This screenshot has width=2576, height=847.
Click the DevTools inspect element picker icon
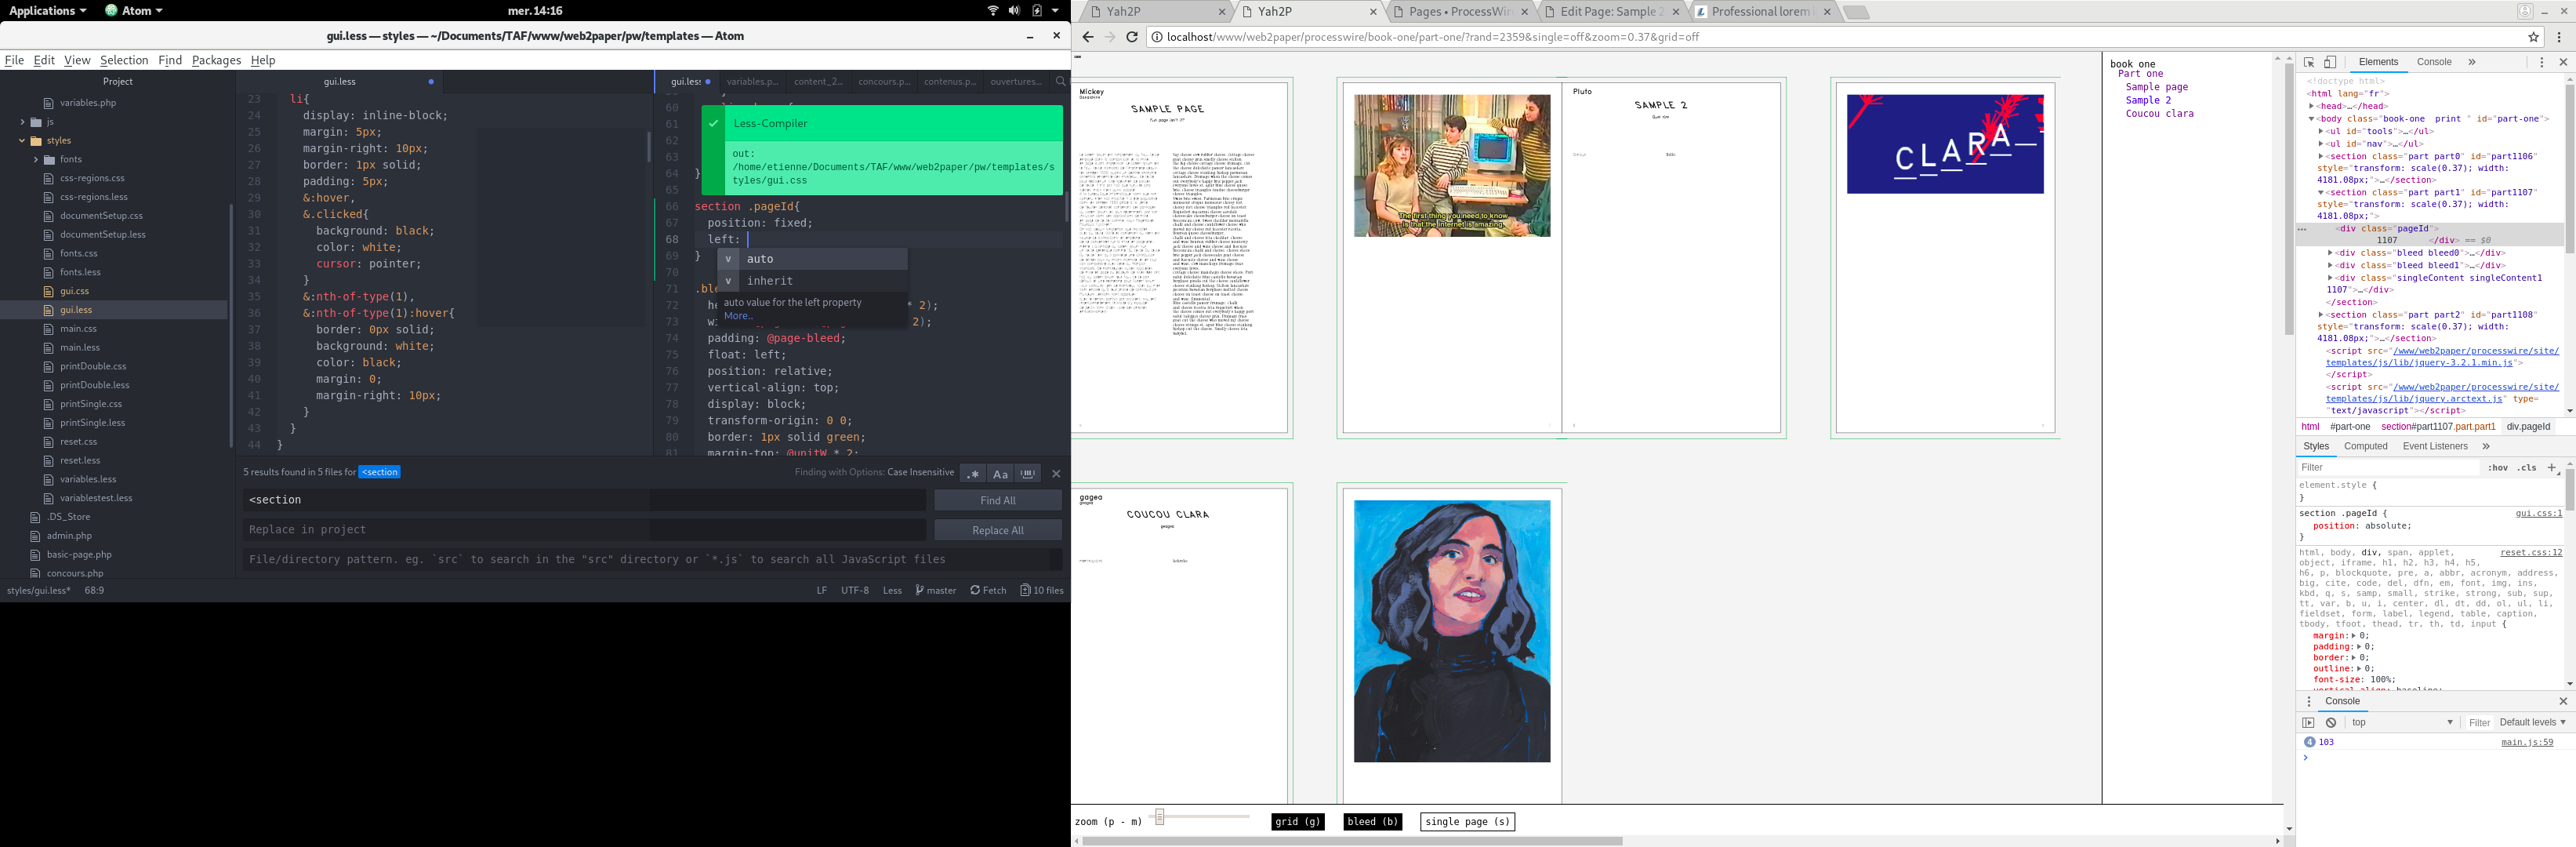pos(2309,62)
